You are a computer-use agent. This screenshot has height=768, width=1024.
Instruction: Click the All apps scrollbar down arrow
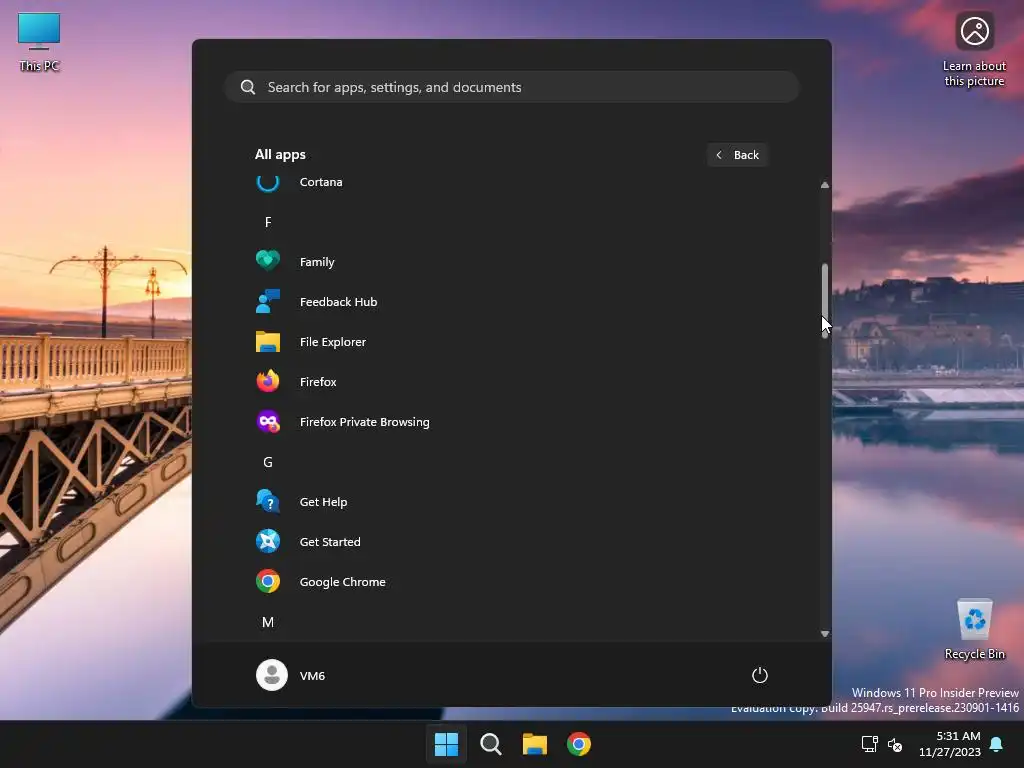[x=825, y=633]
